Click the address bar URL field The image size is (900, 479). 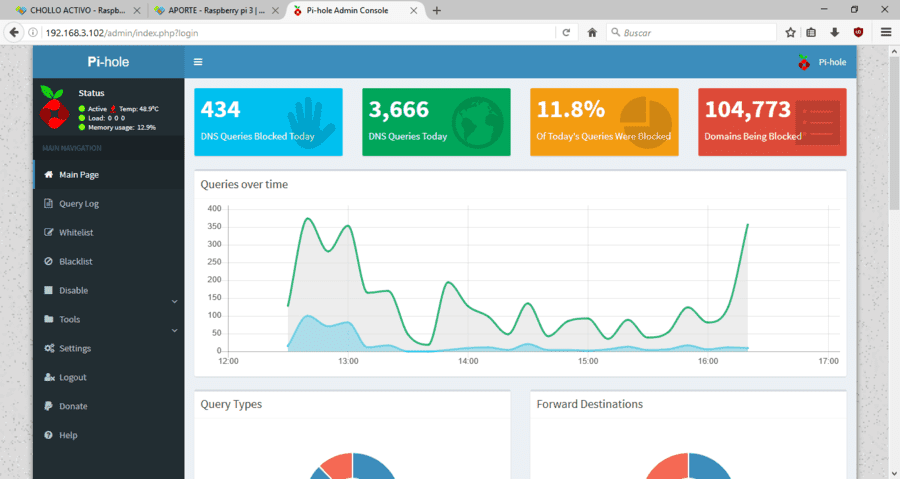coord(298,33)
